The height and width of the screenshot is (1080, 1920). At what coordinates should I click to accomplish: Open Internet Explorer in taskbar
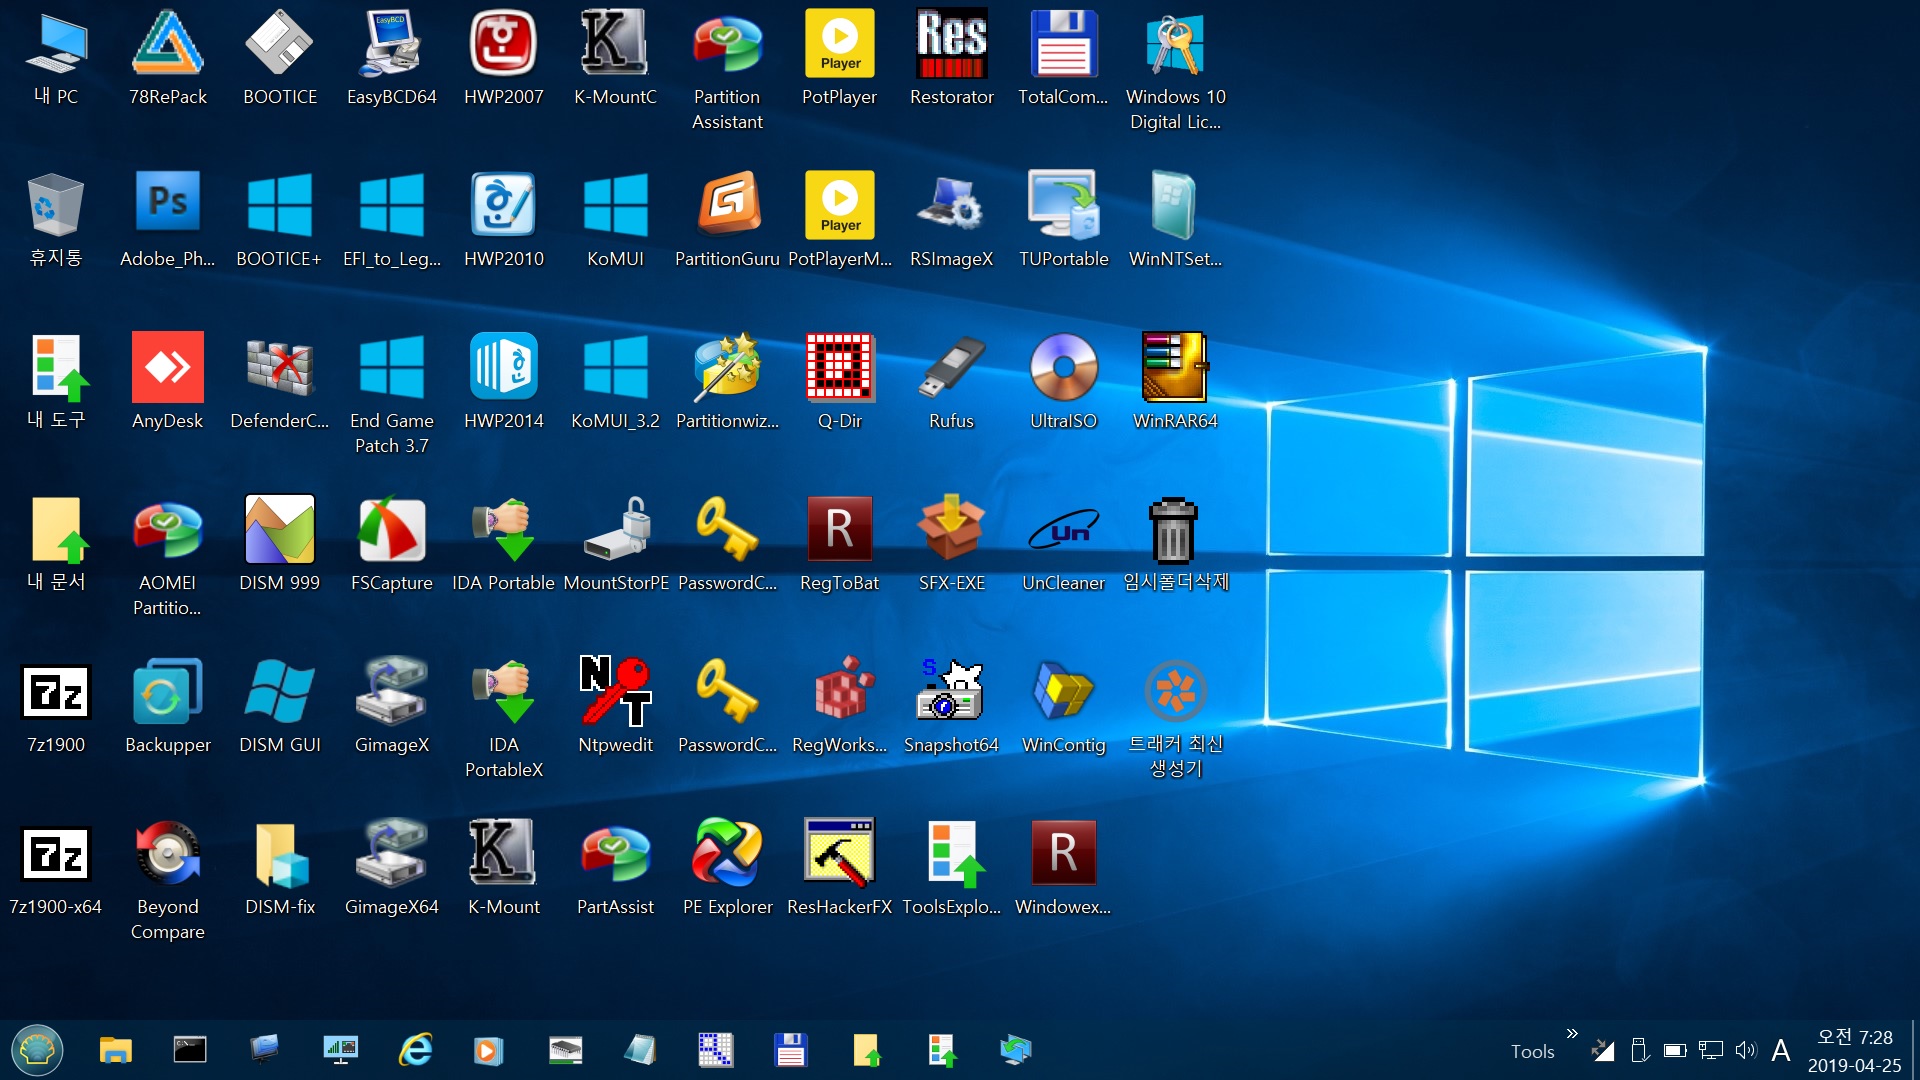click(x=415, y=1050)
